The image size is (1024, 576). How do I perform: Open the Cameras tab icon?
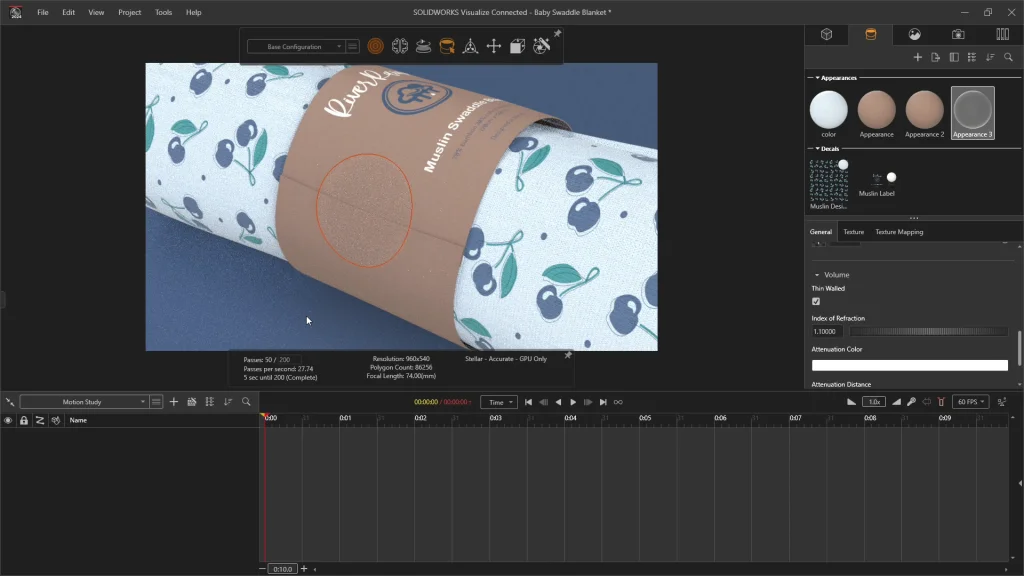tap(958, 34)
